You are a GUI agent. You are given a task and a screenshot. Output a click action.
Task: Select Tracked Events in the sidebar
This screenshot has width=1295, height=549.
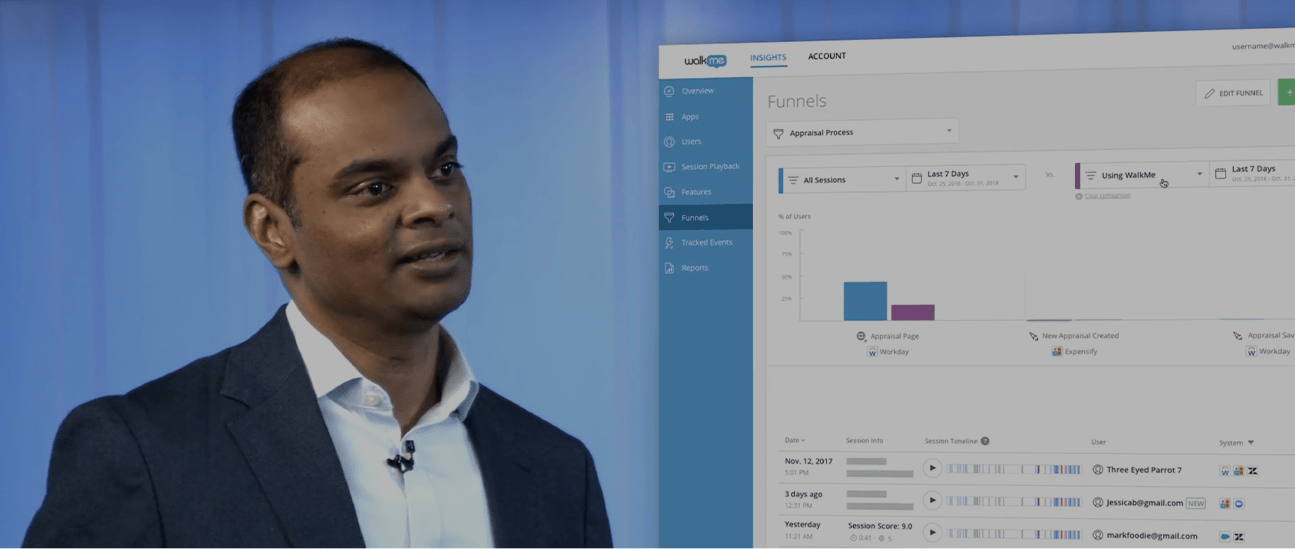point(705,243)
